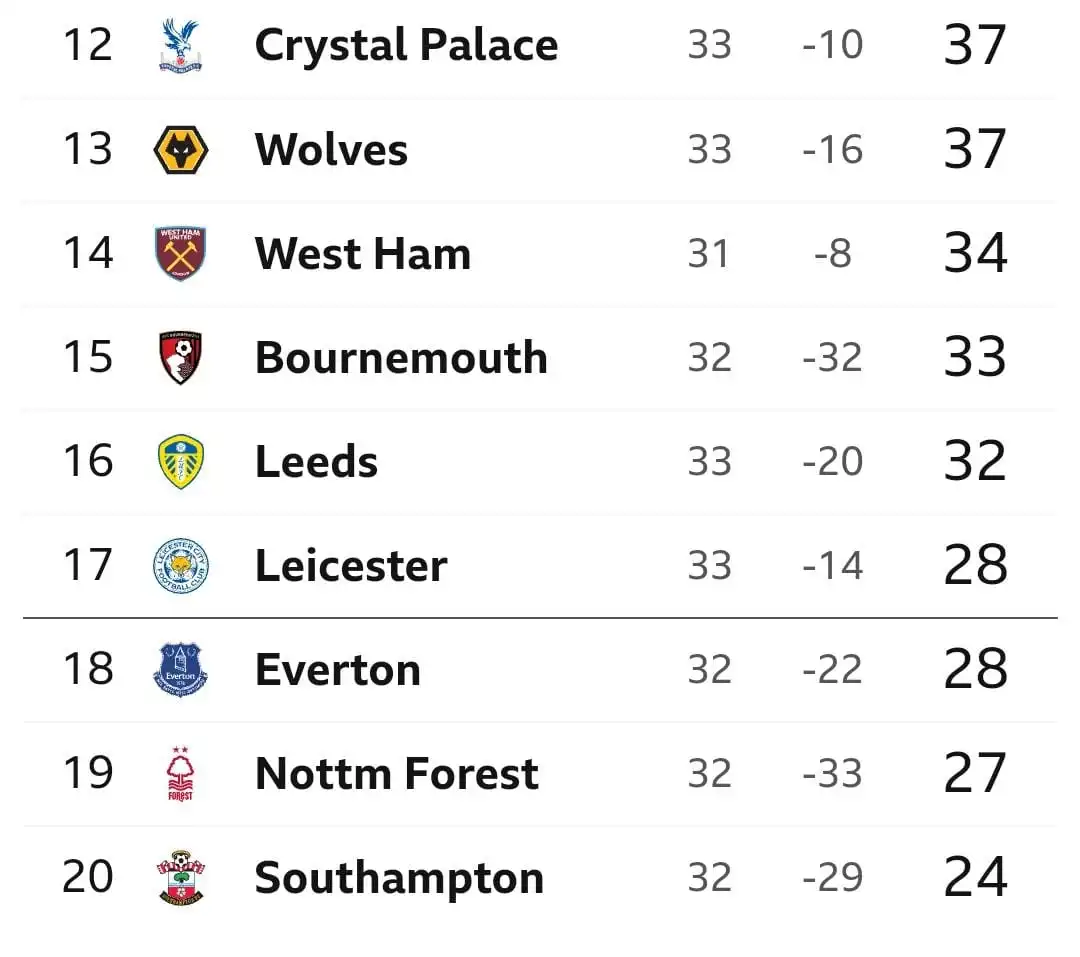Click Southampton's 24 points value
1080x957 pixels.
click(975, 877)
